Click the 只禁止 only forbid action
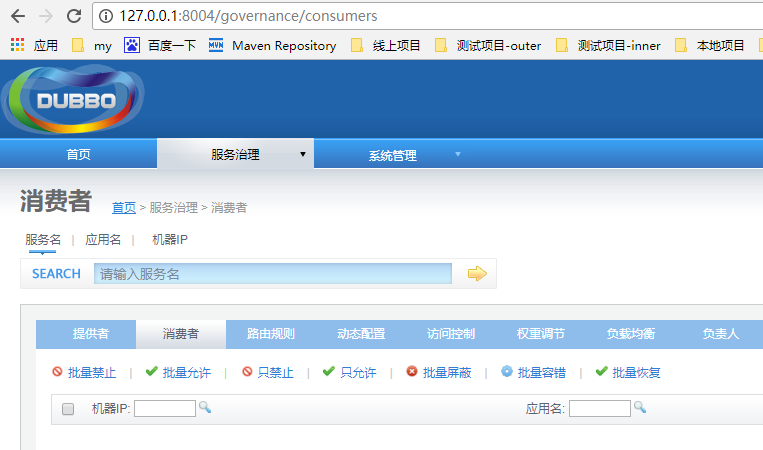Viewport: 763px width, 450px height. coord(268,373)
